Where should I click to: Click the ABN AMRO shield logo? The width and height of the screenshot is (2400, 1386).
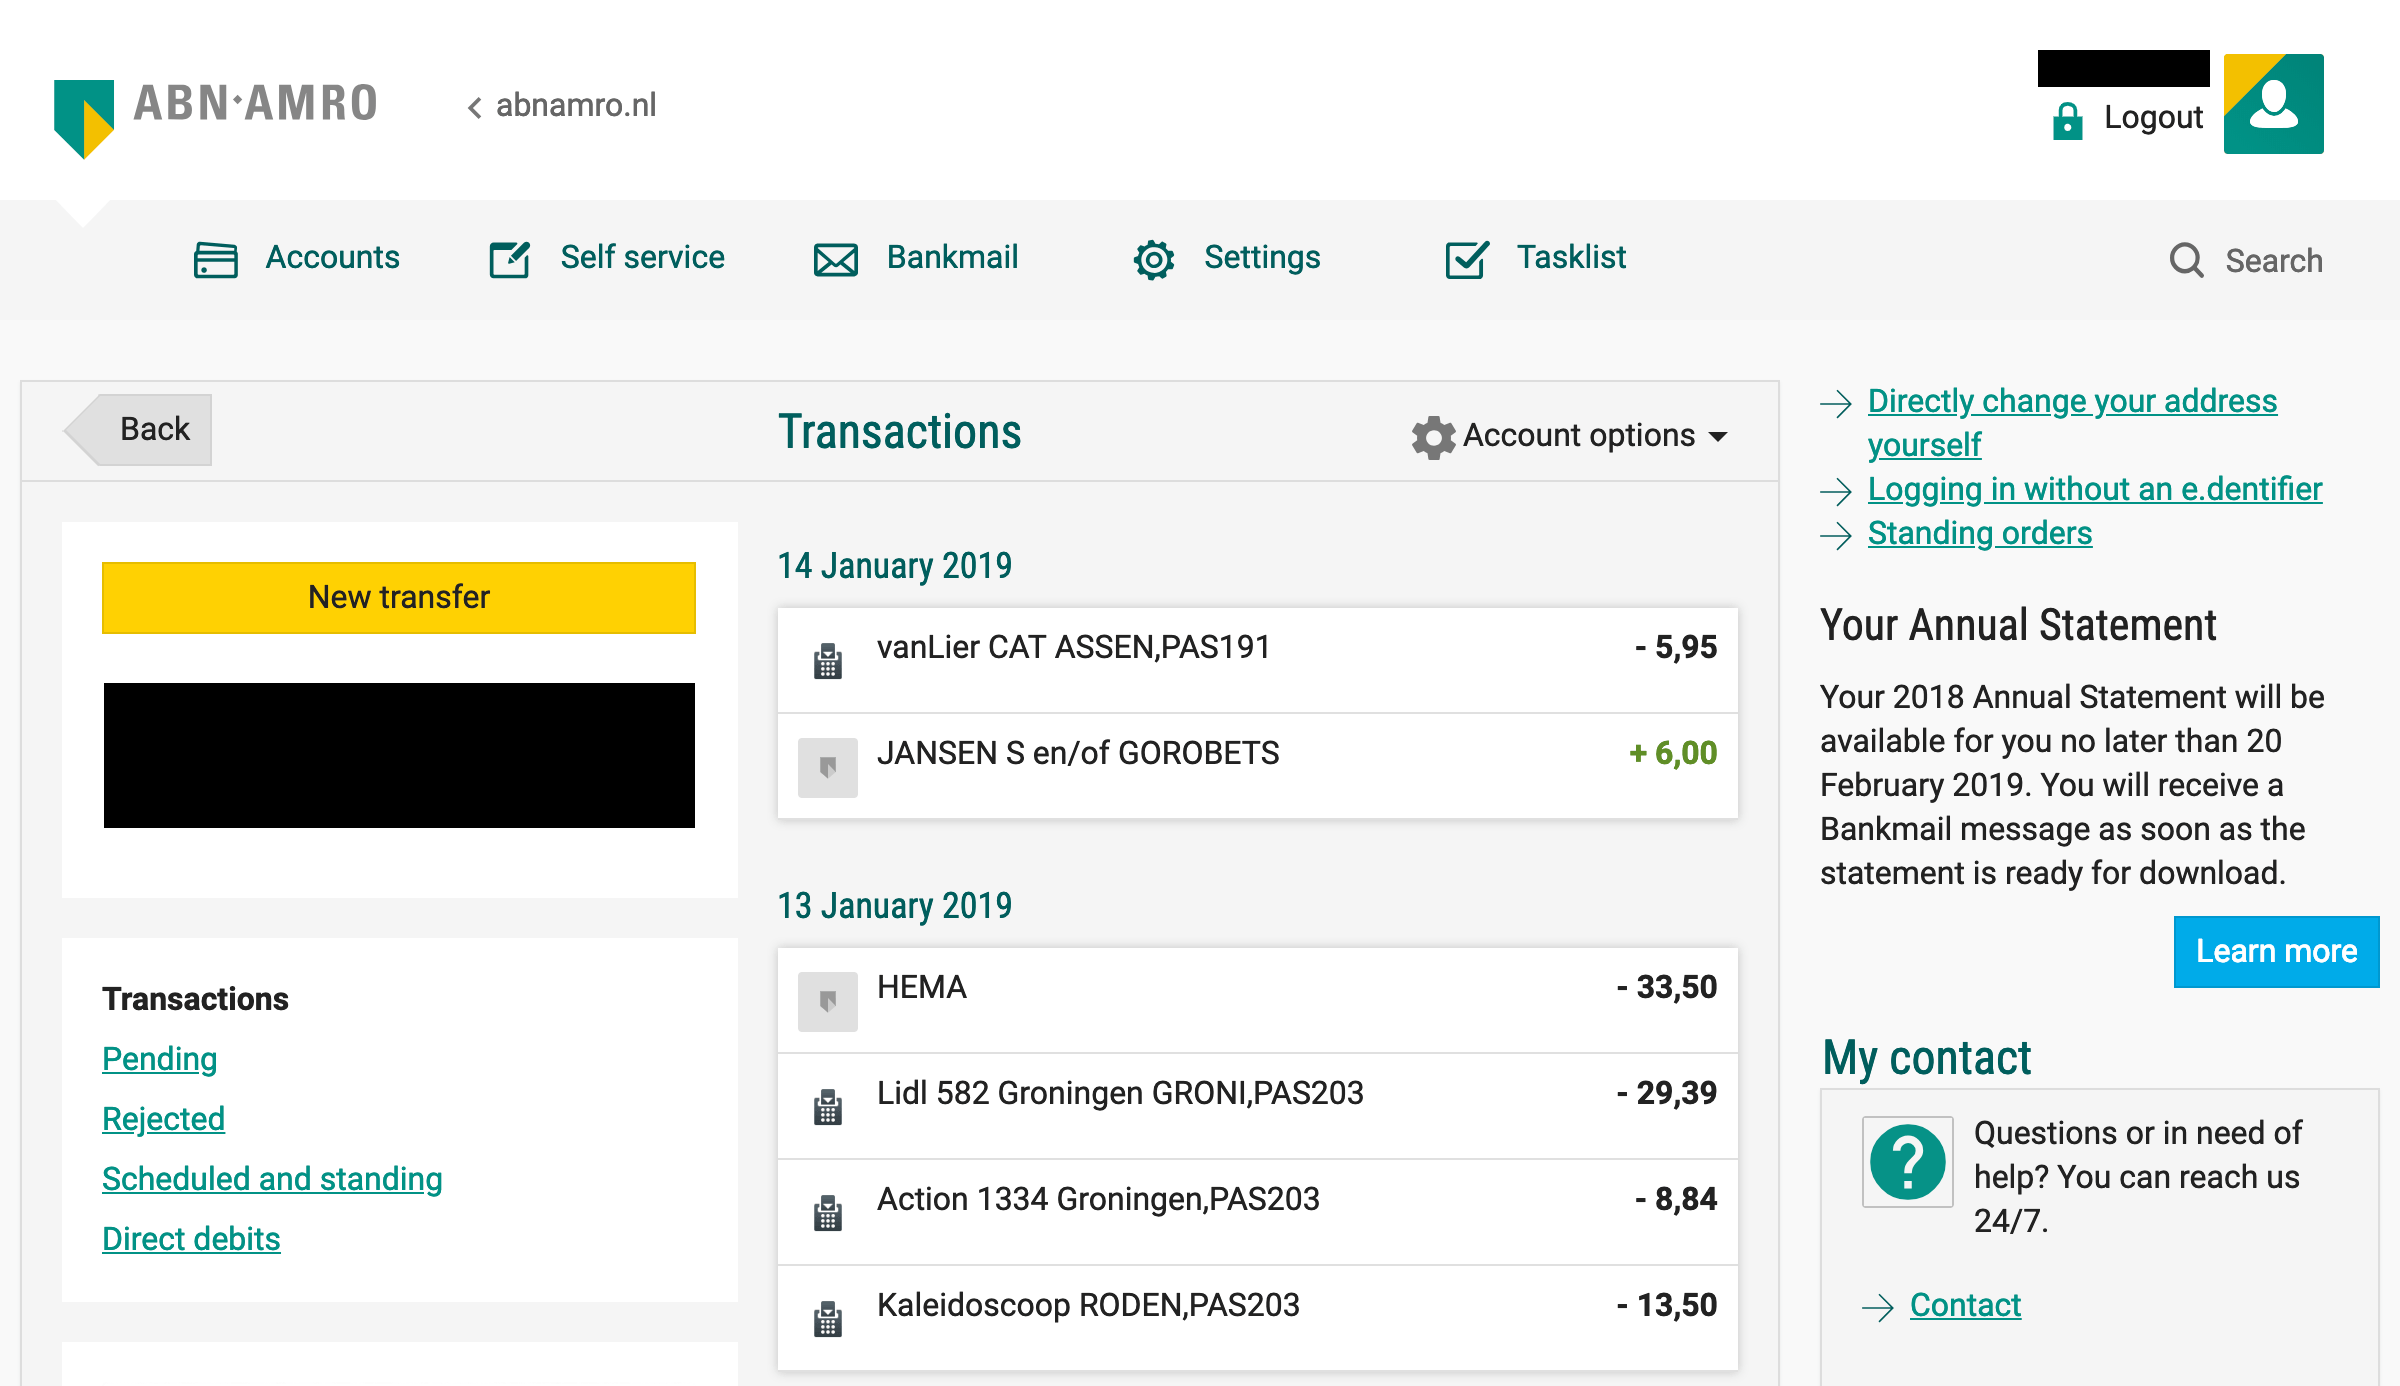pyautogui.click(x=84, y=118)
